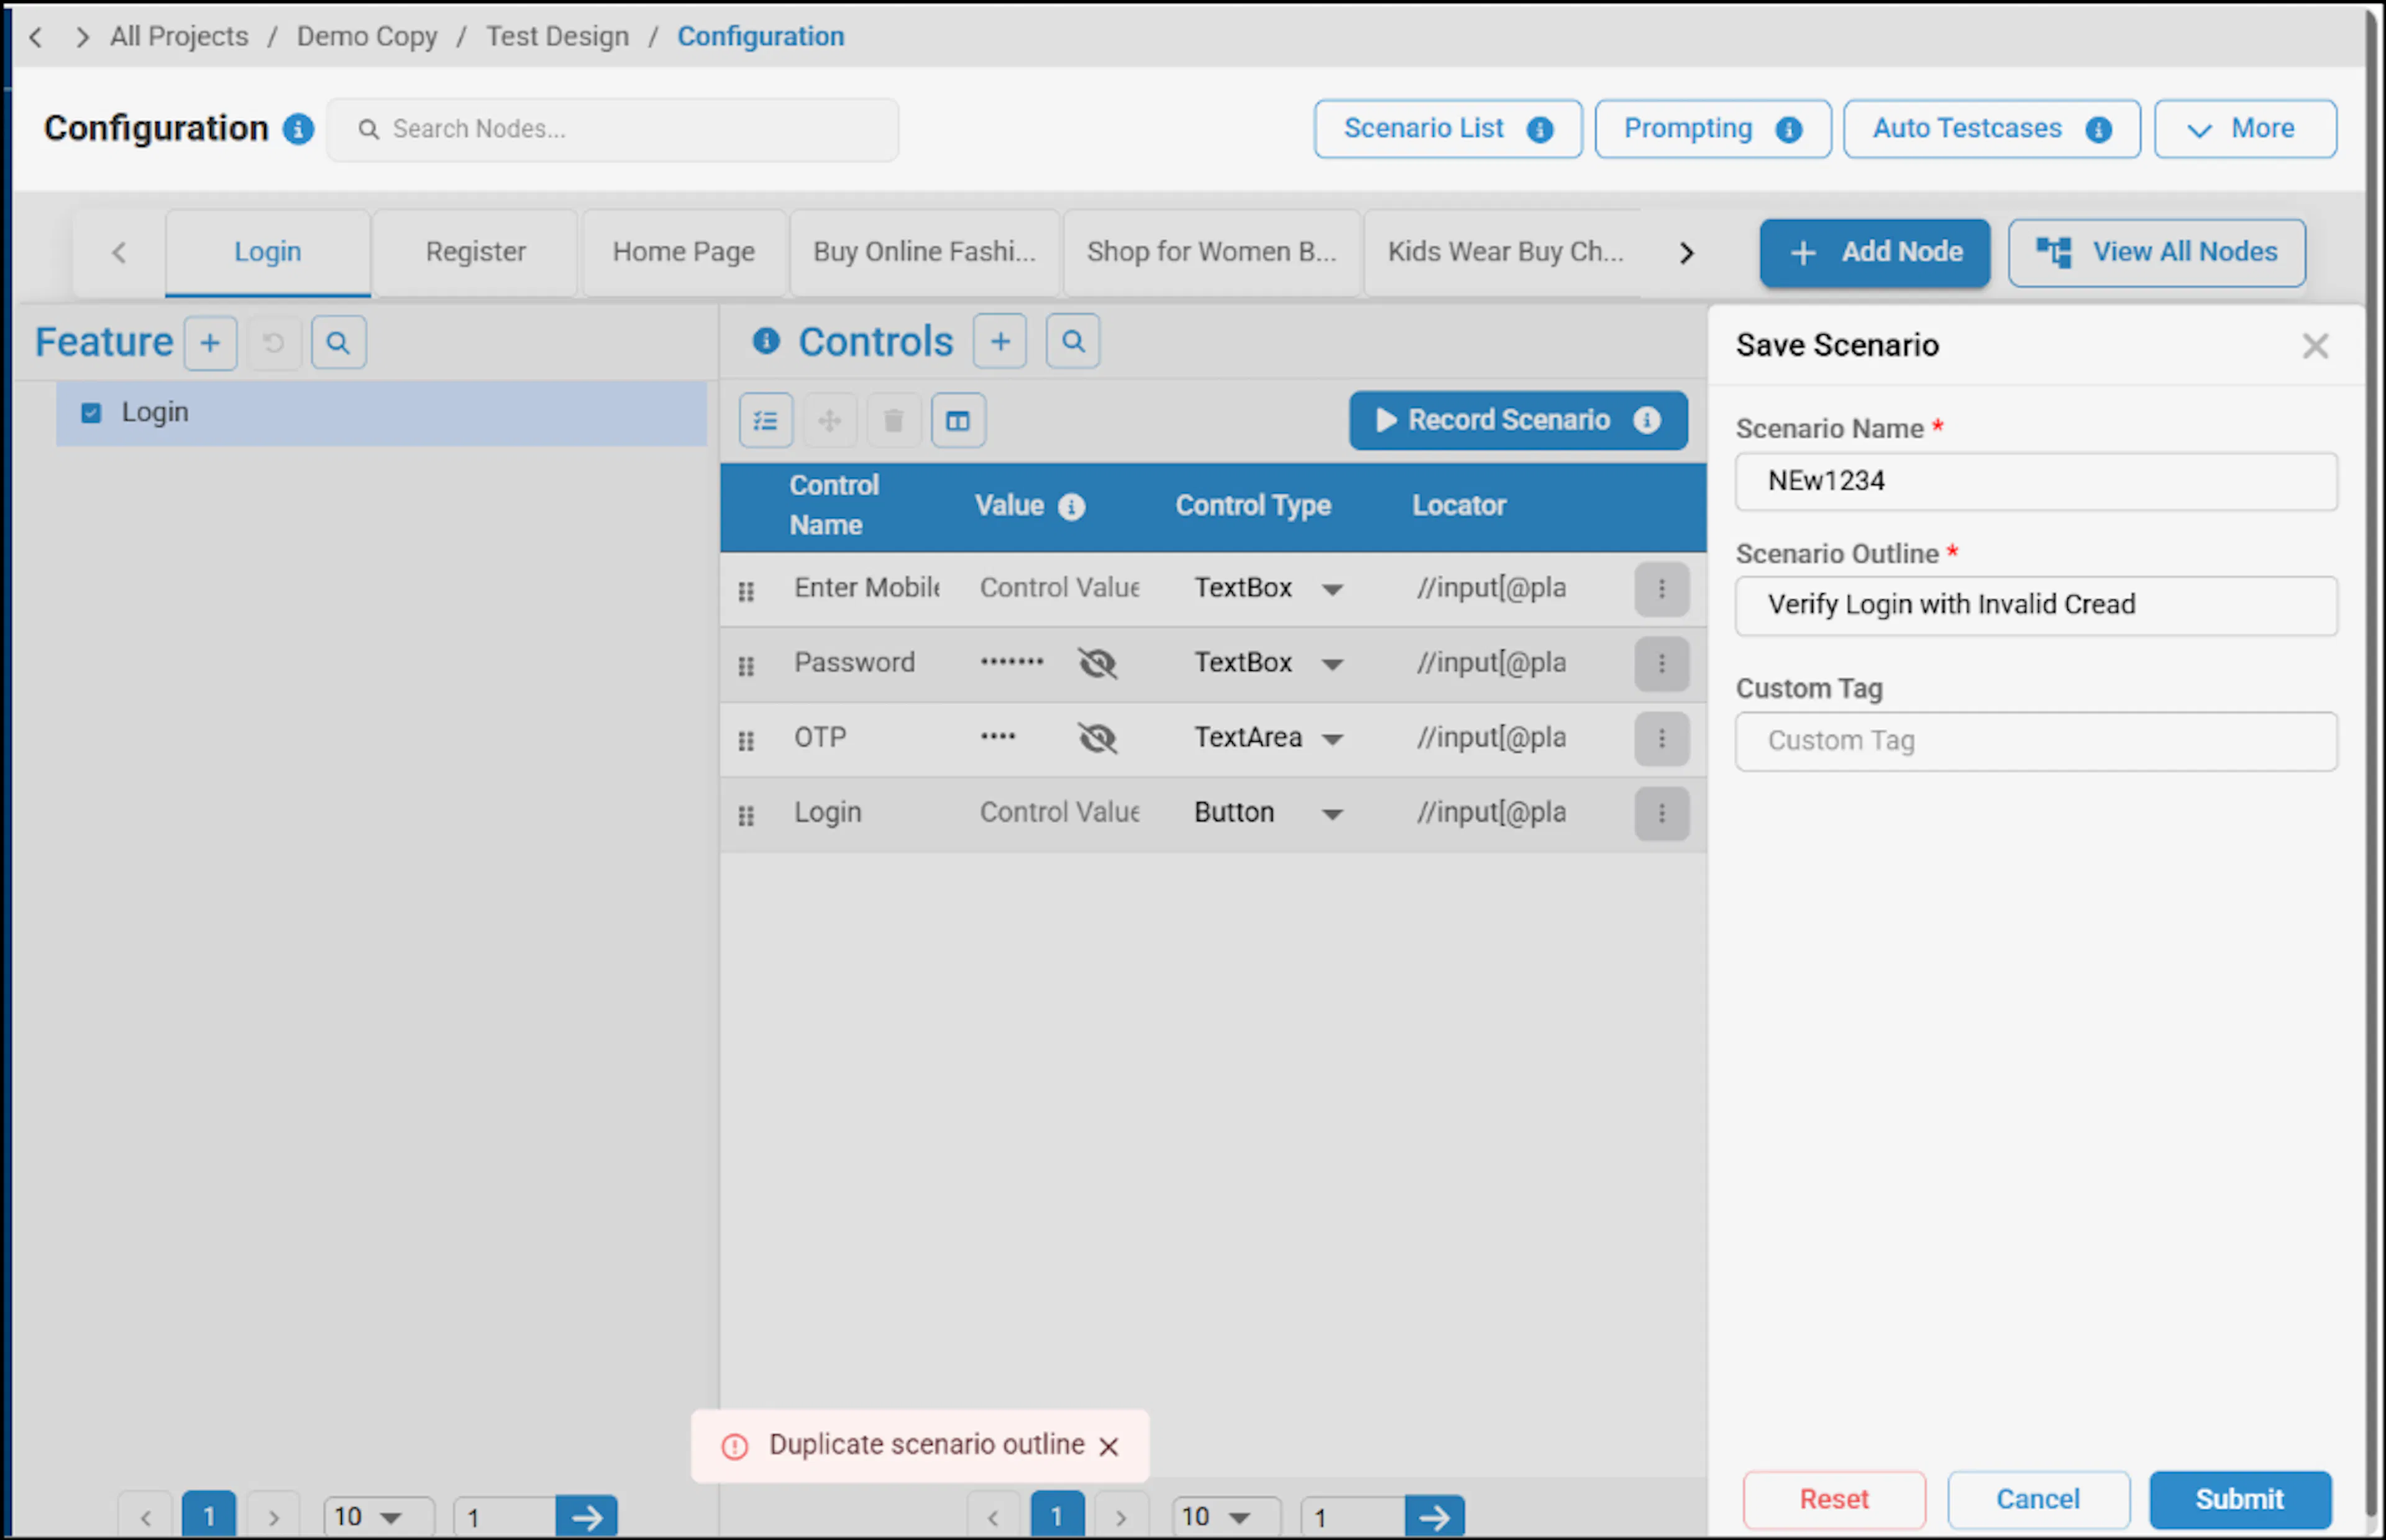2386x1540 pixels.
Task: Click the Value column info icon
Action: coord(1071,507)
